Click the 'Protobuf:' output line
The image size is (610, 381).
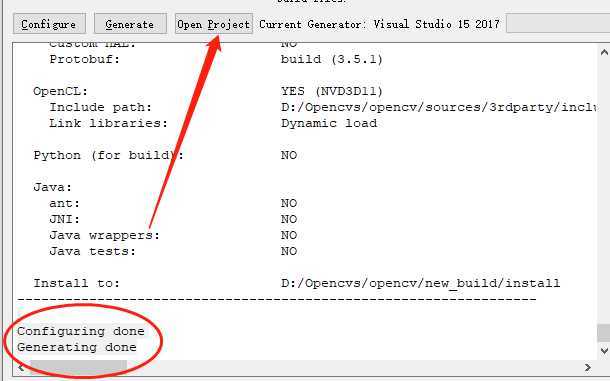pos(84,59)
